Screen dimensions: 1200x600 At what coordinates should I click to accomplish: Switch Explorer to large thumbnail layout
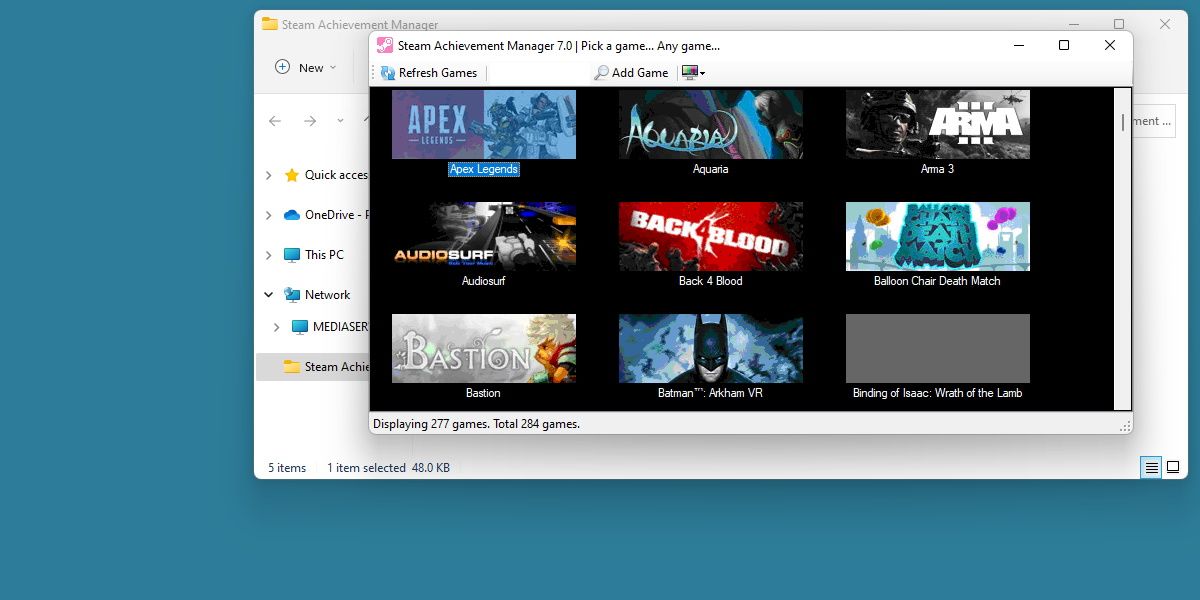point(1172,467)
